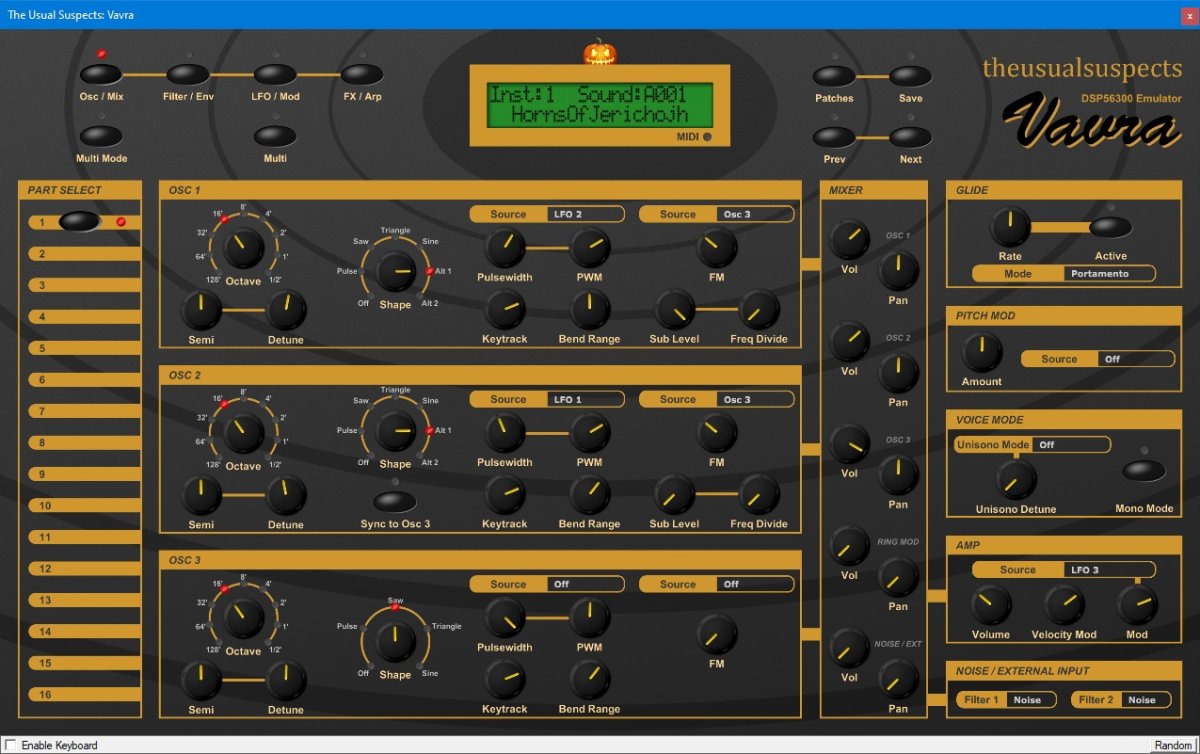Click the Mixer OSC 1 Vol knob
Viewport: 1200px width, 754px height.
click(849, 239)
